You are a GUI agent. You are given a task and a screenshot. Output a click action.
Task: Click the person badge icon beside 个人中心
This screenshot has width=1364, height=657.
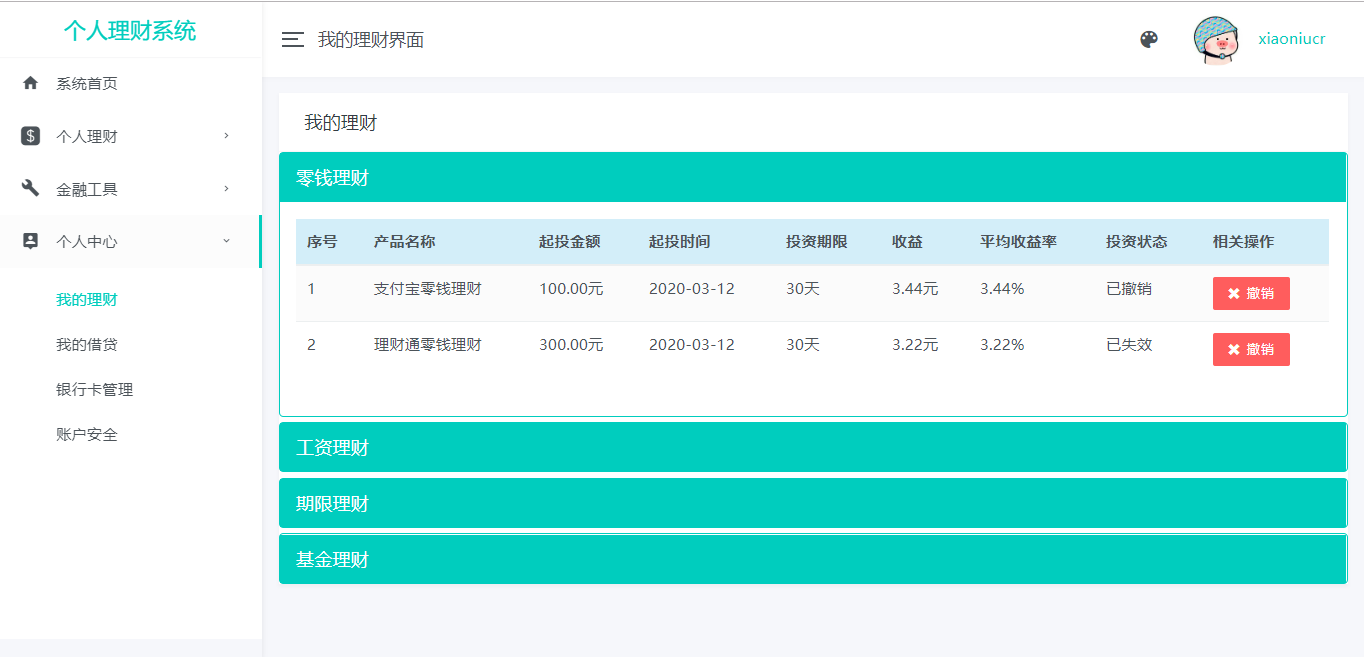coord(30,241)
